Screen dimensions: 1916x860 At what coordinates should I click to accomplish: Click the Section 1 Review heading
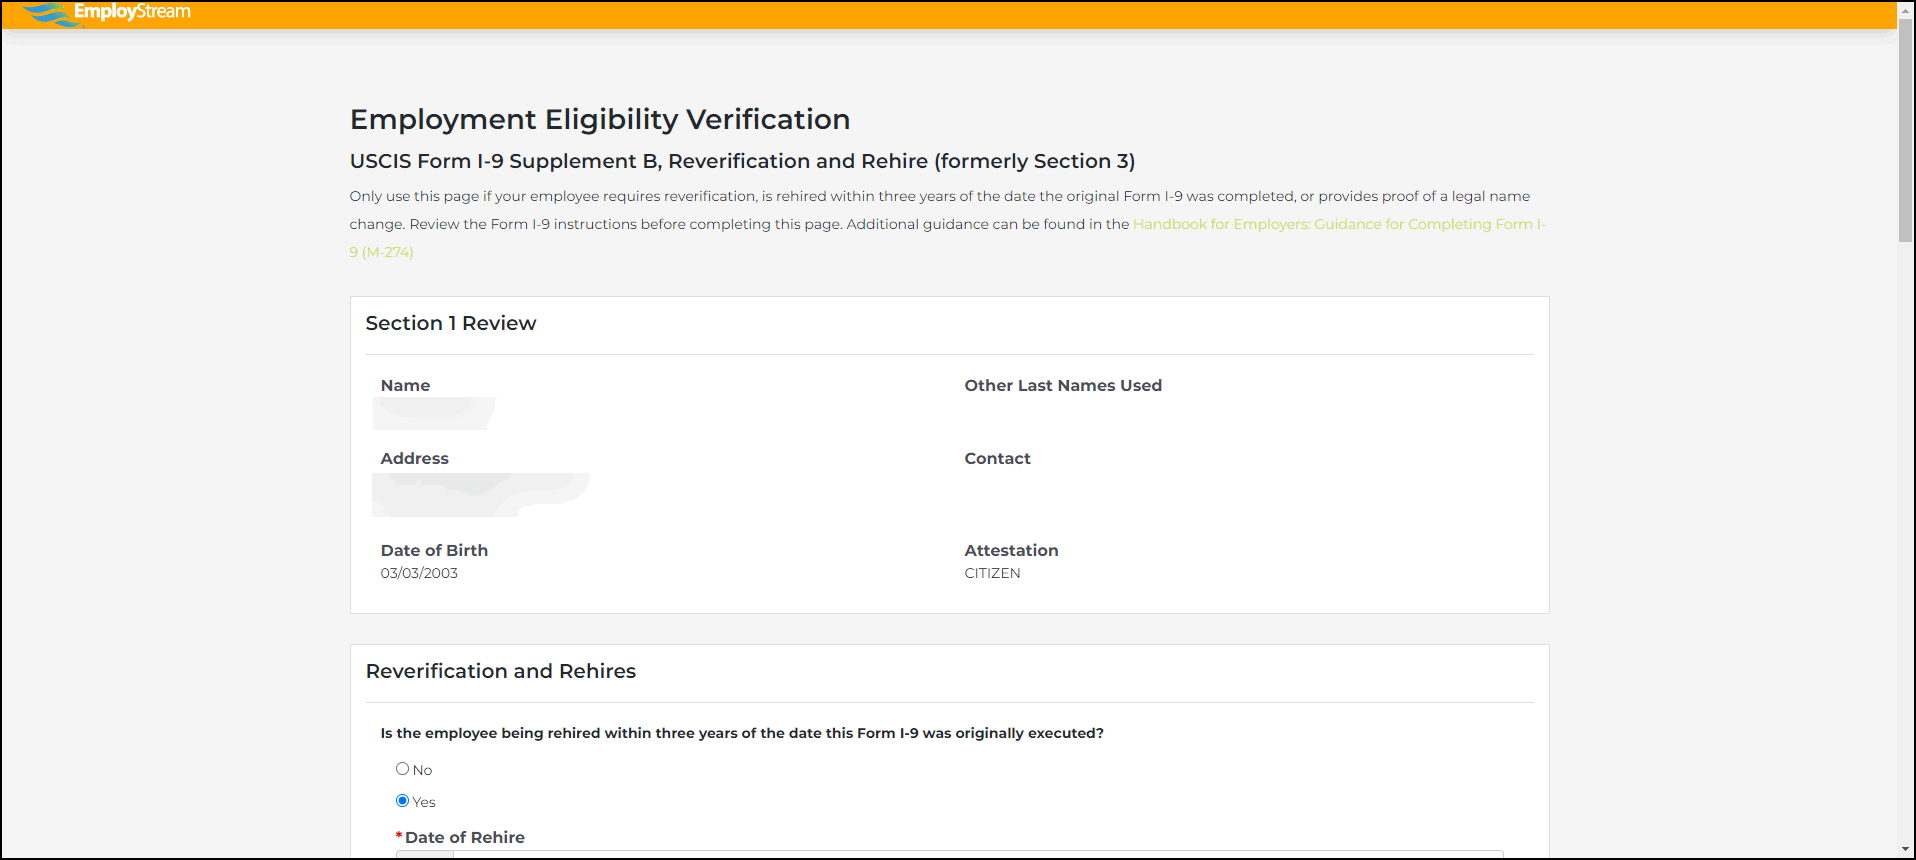450,323
